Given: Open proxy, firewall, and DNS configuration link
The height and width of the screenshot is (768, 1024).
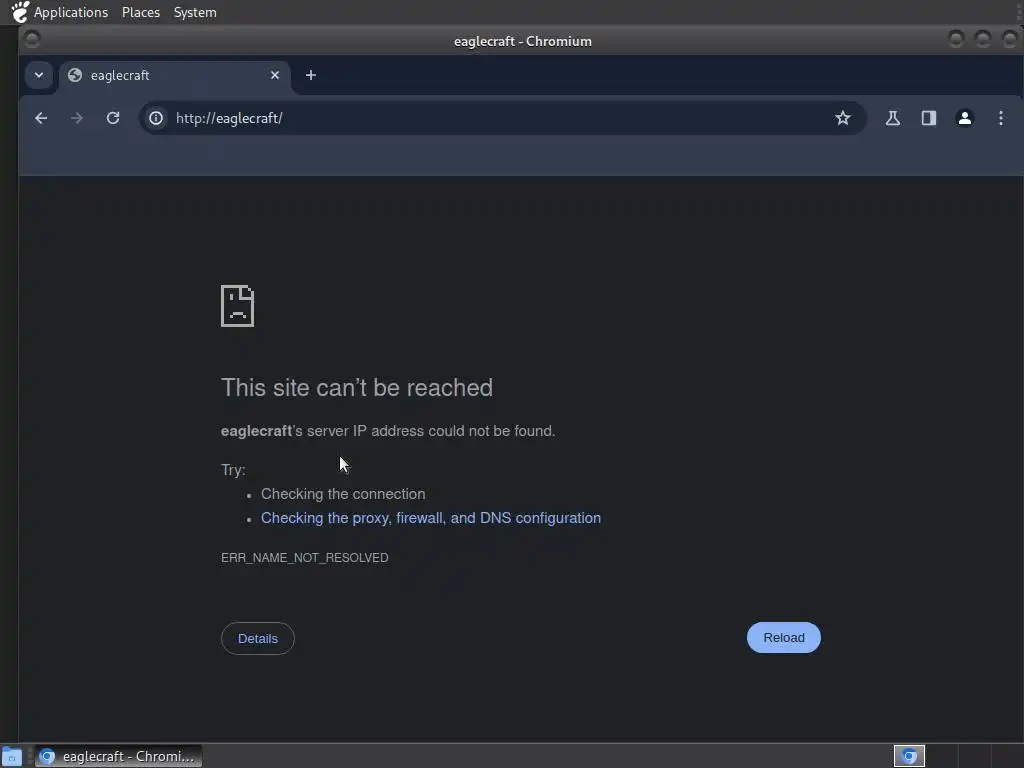Looking at the screenshot, I should click(x=431, y=518).
